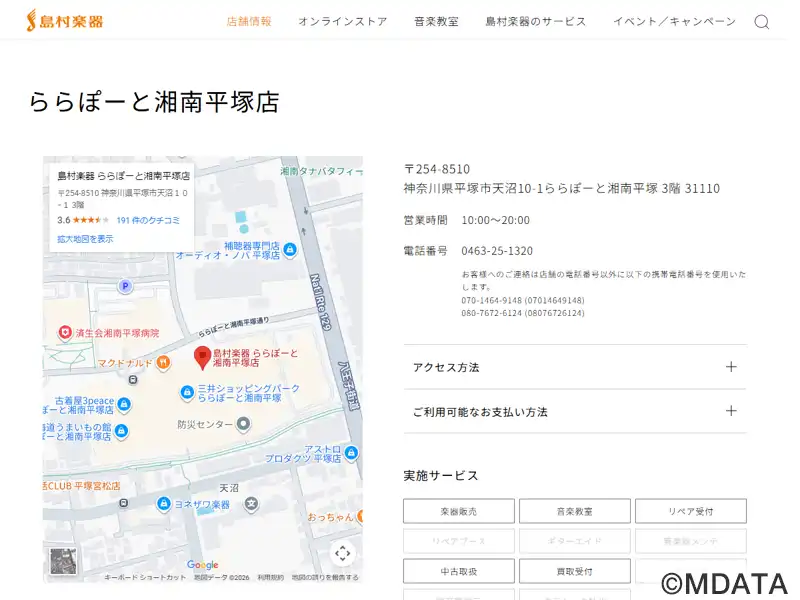Click bus stop icon below マクドナルド
Image resolution: width=800 pixels, height=600 pixels.
point(133,380)
